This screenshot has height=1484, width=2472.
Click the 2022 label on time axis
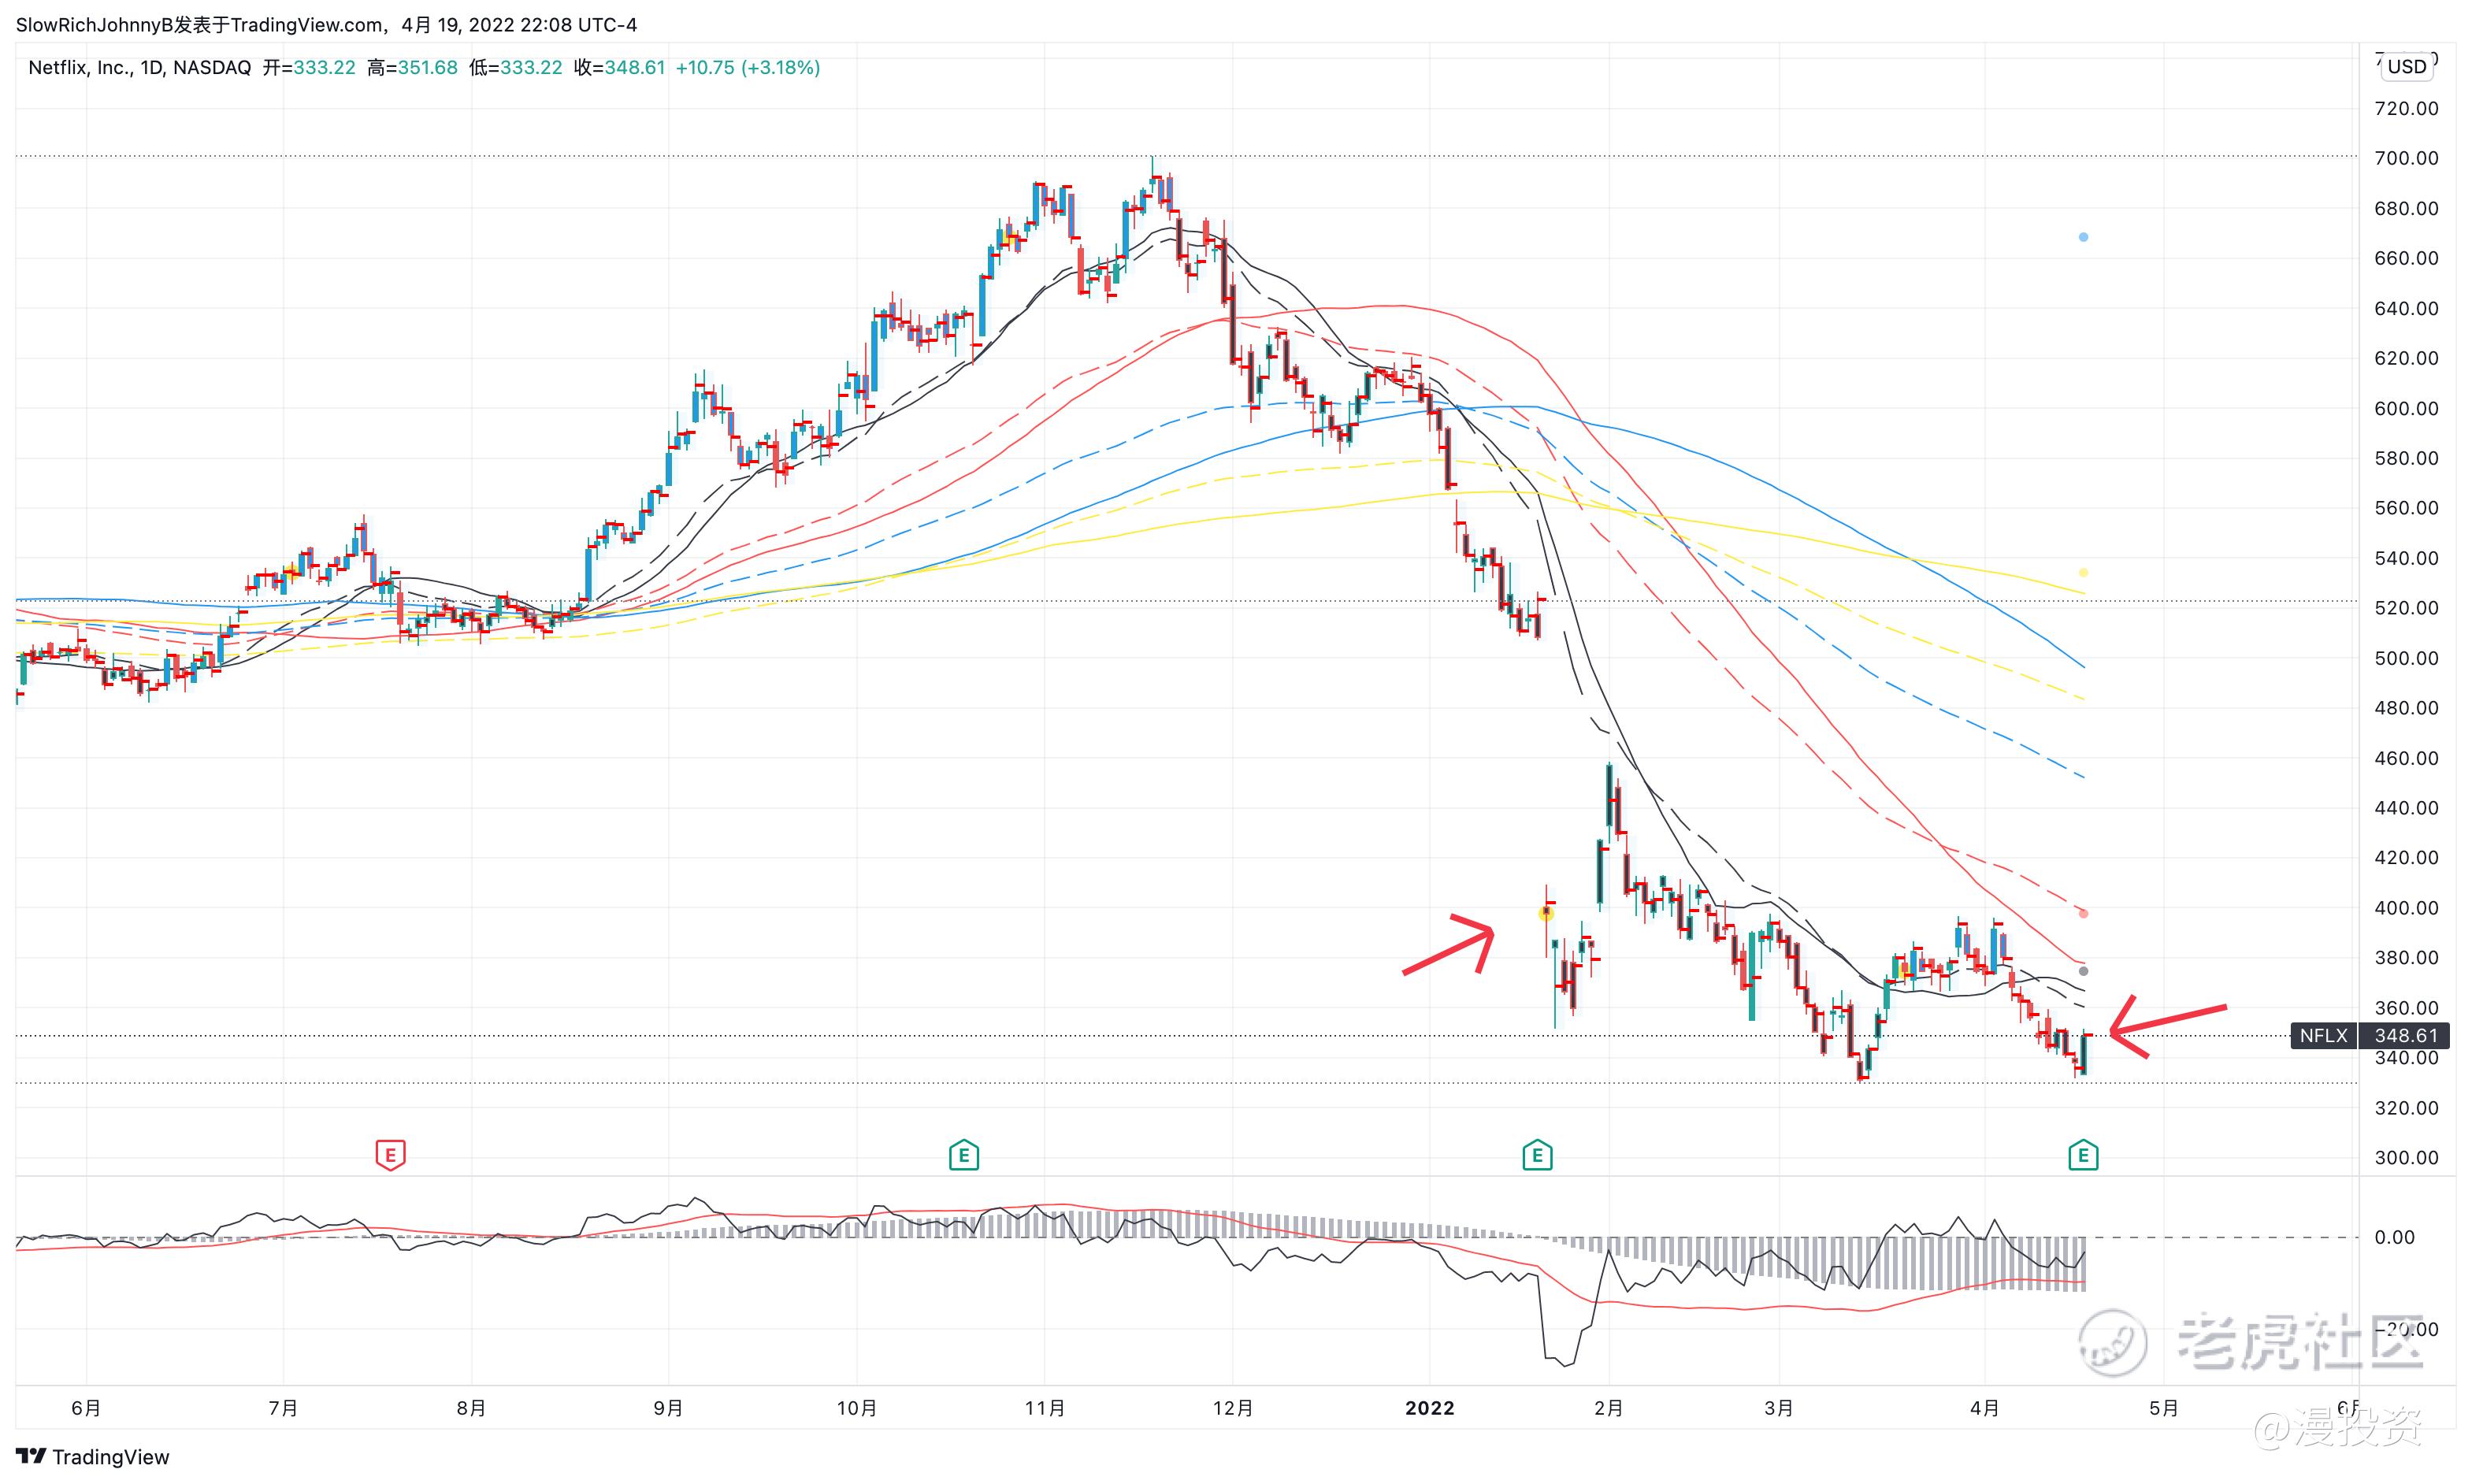[x=1430, y=1408]
